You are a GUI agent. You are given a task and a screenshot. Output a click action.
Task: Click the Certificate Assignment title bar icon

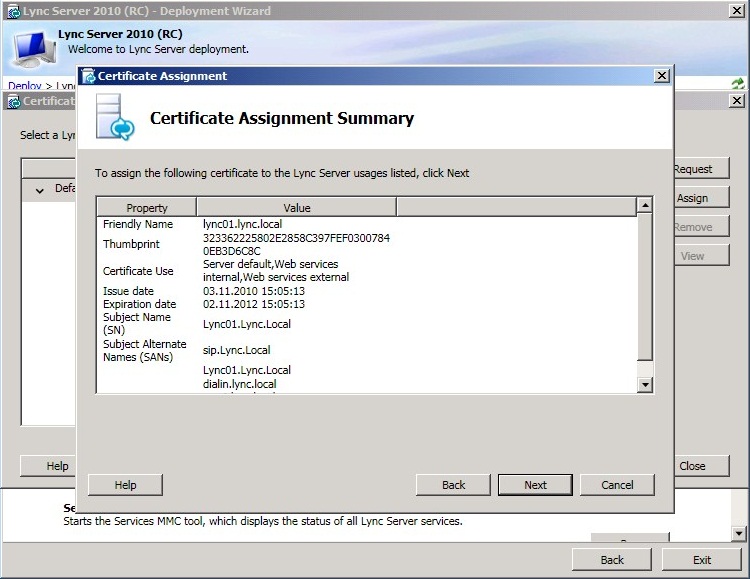pyautogui.click(x=88, y=76)
